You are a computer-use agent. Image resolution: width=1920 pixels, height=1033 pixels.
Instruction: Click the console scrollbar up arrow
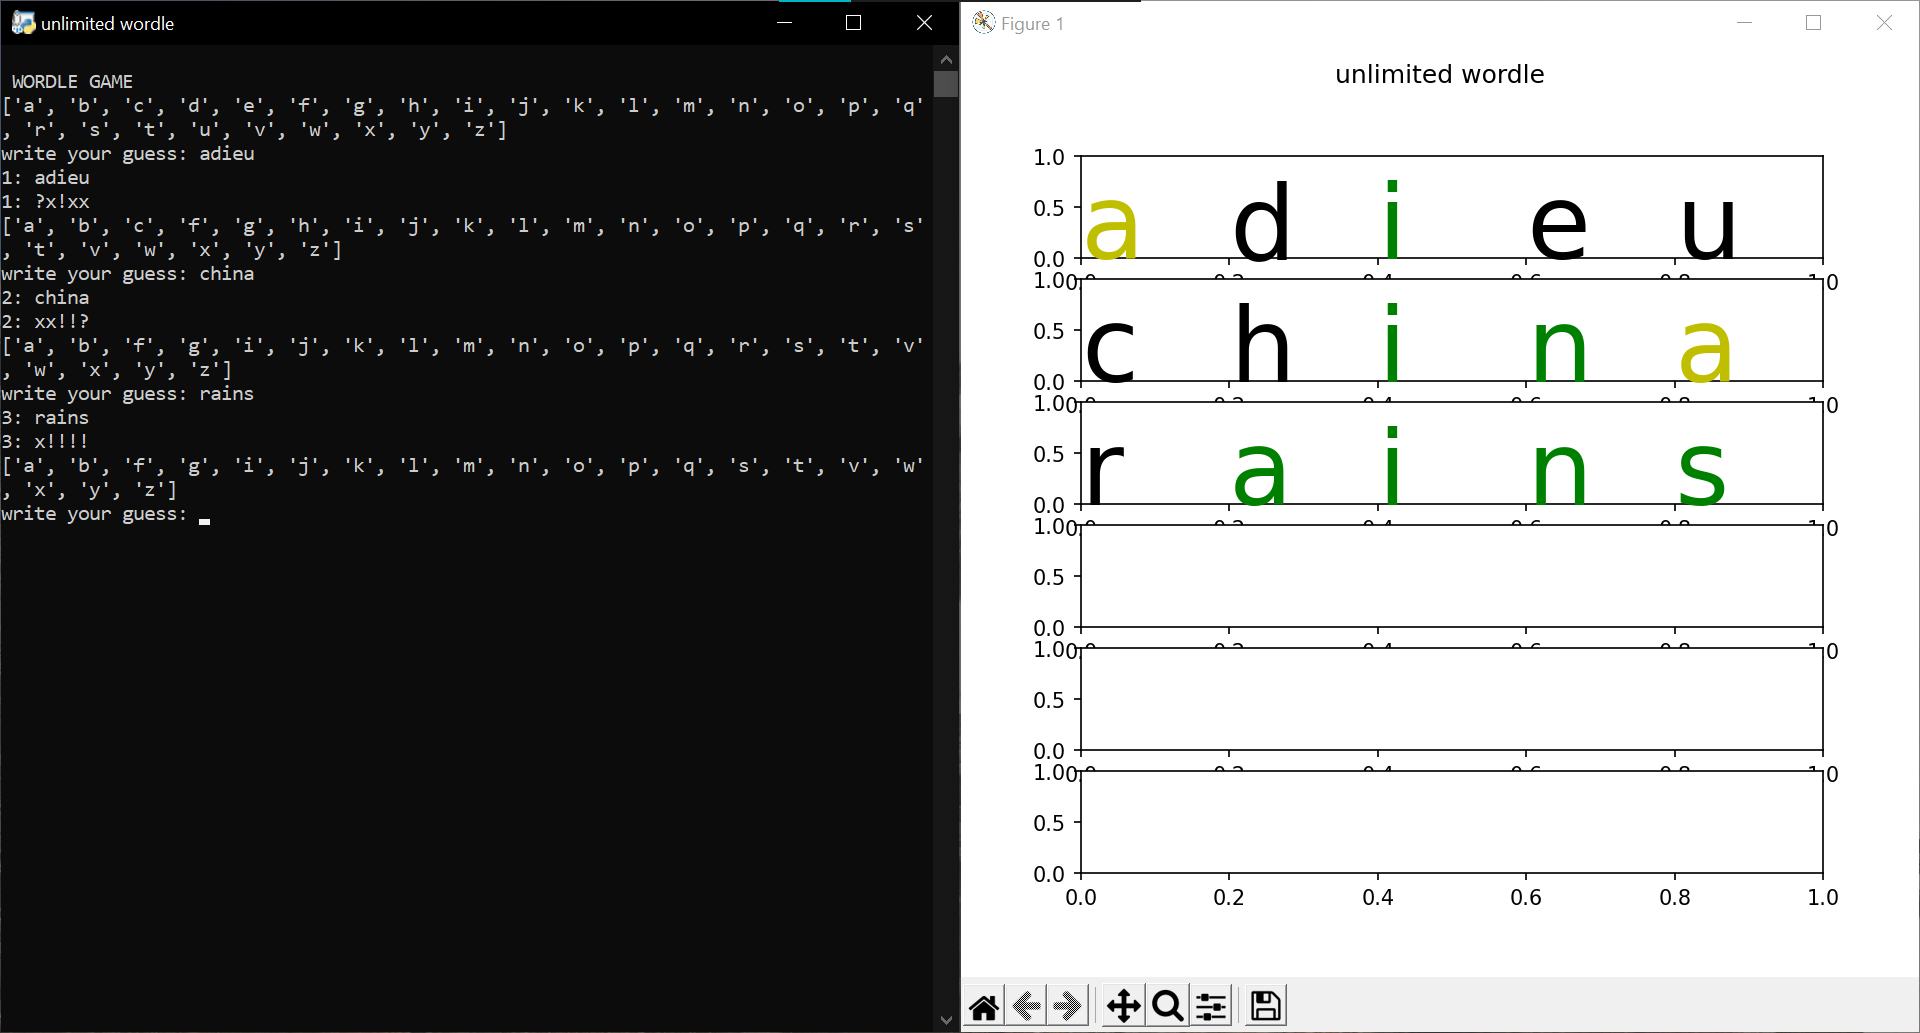pos(946,59)
